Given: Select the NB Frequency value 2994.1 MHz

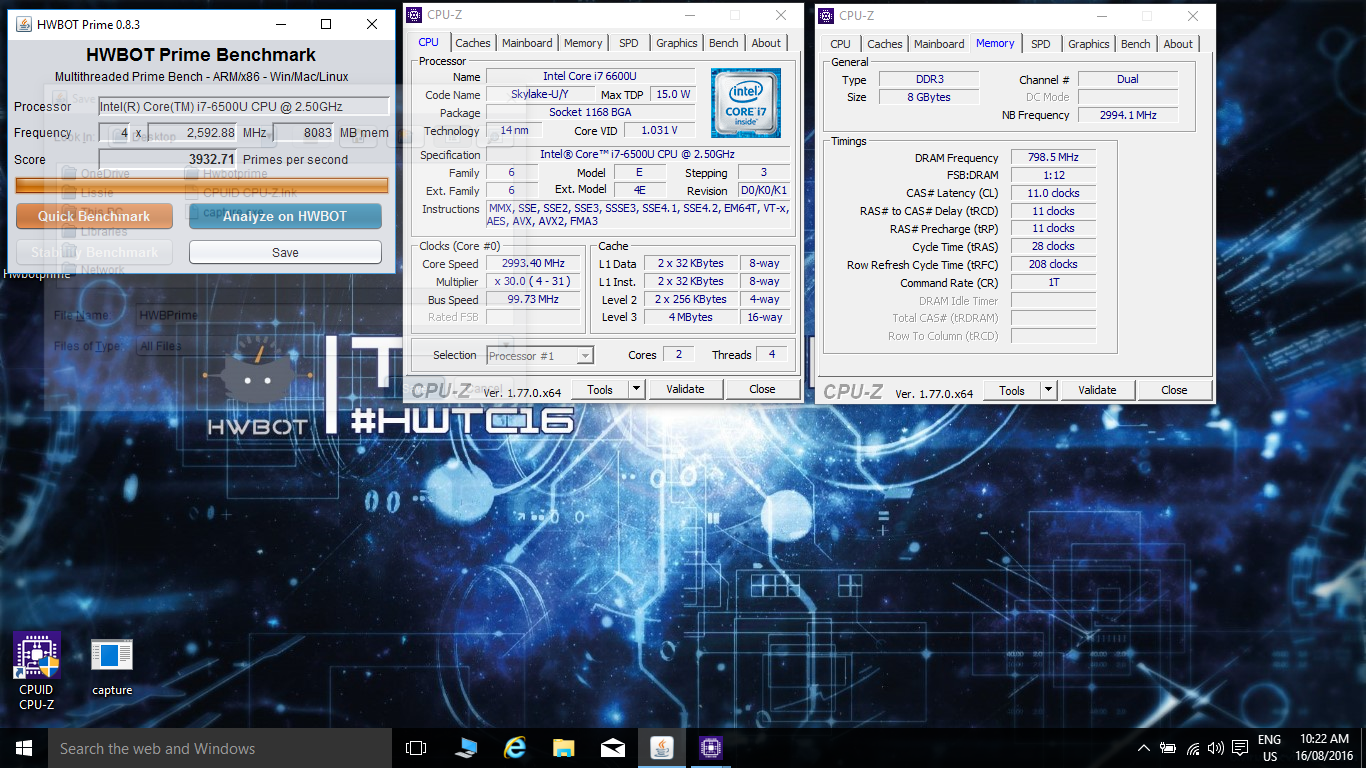Looking at the screenshot, I should [x=1128, y=116].
